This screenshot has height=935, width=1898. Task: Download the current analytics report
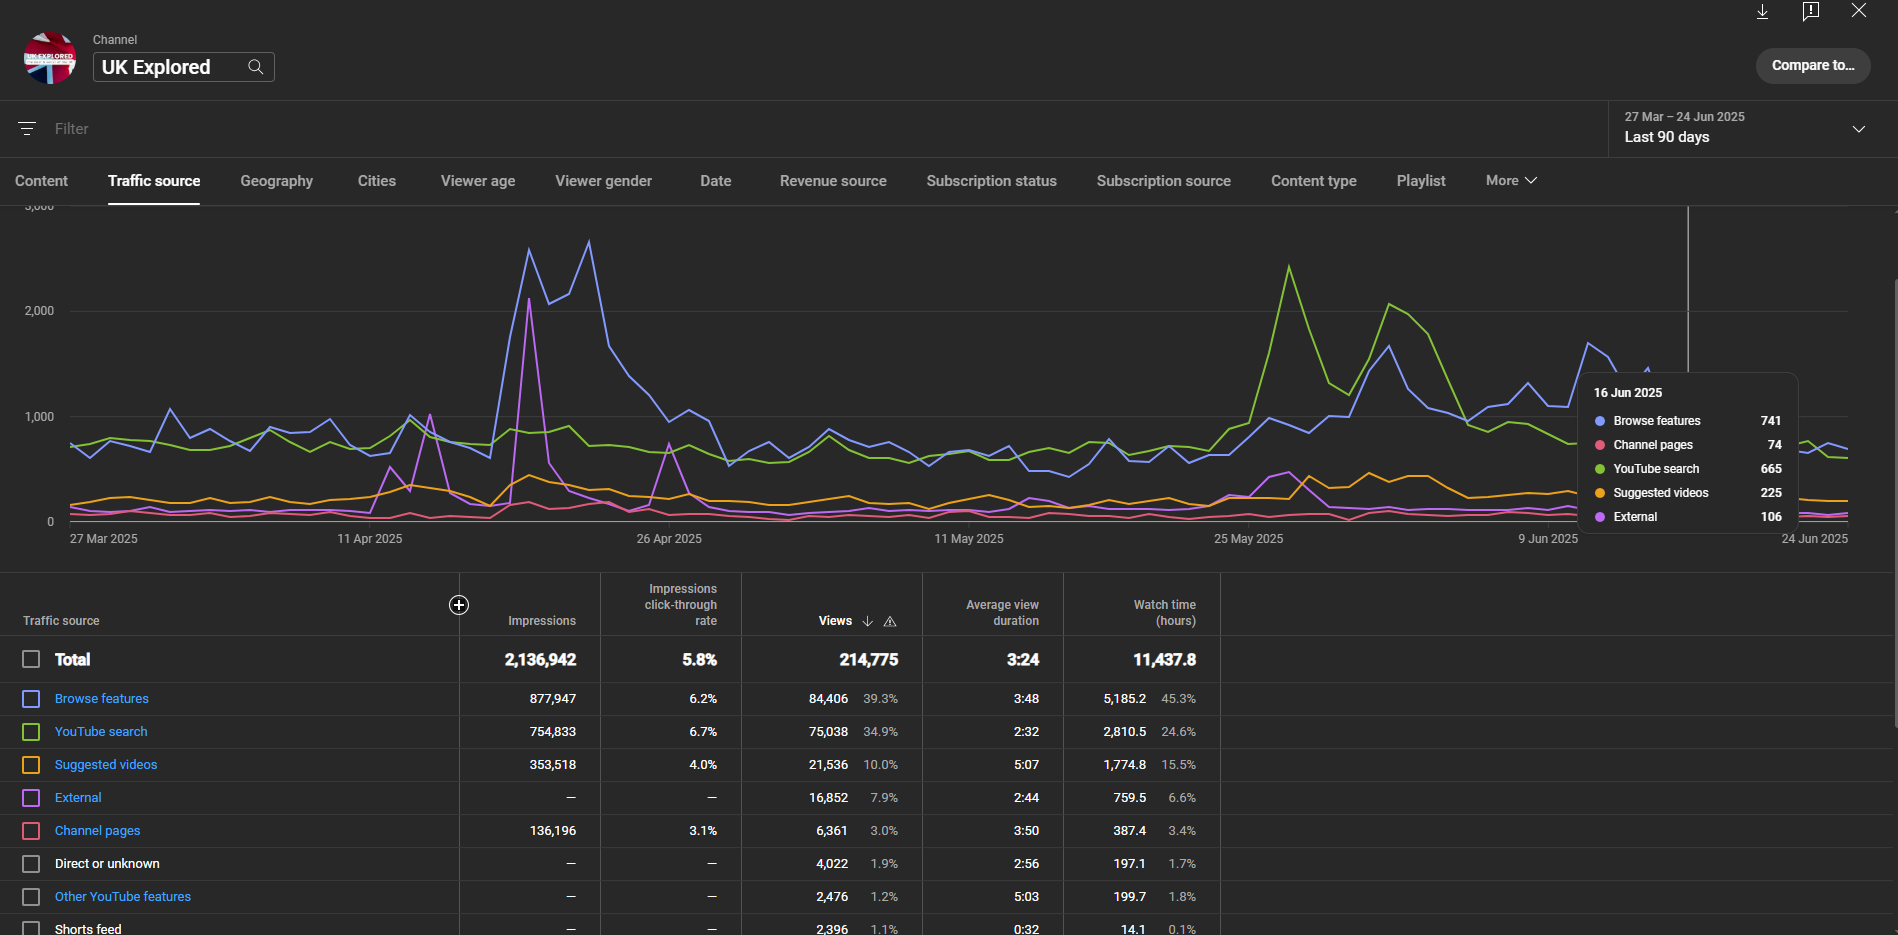point(1762,11)
